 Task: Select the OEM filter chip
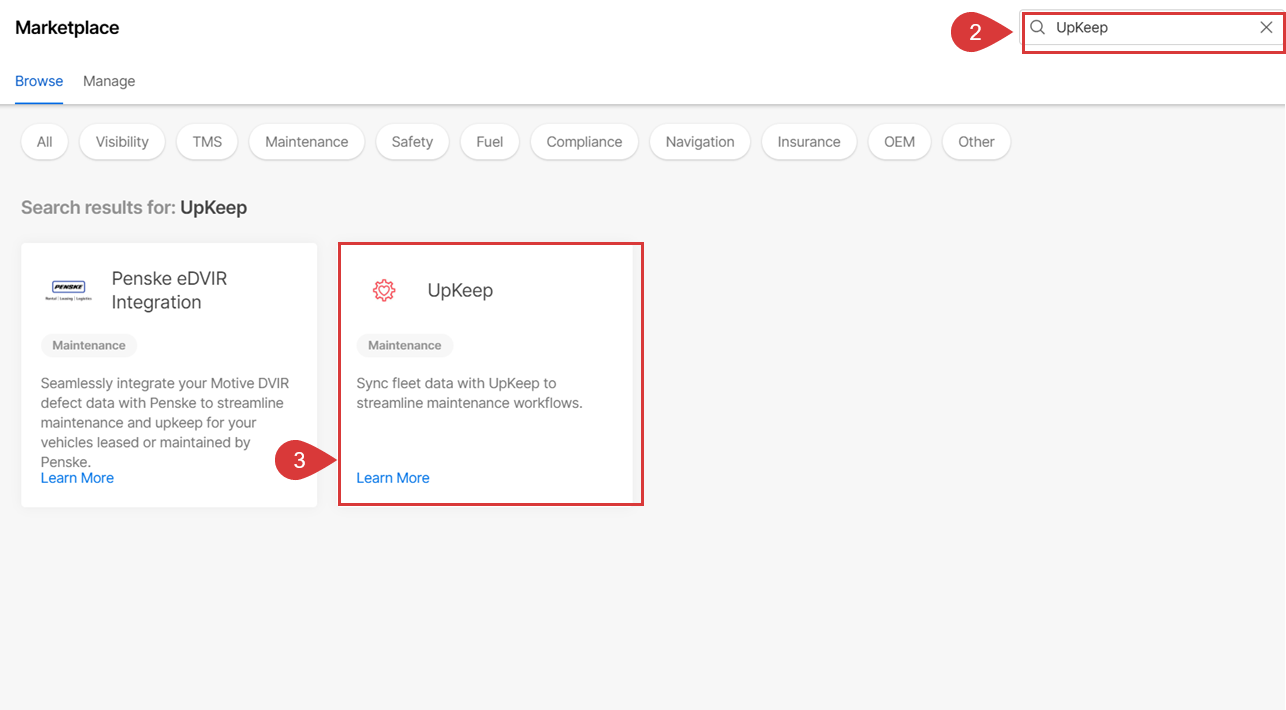[x=899, y=142]
